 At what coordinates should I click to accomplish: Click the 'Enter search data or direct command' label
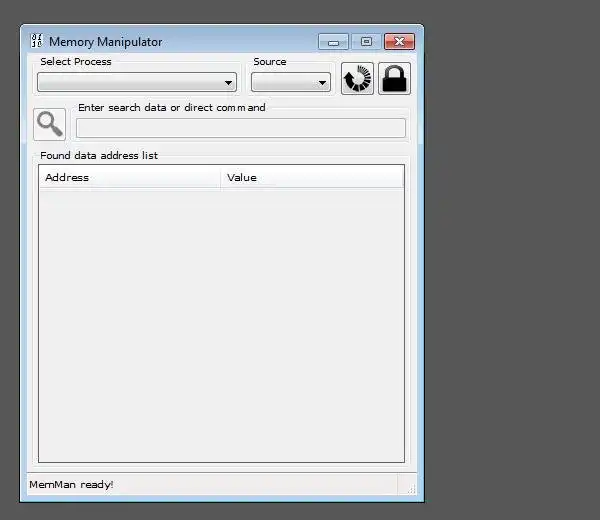click(x=171, y=108)
